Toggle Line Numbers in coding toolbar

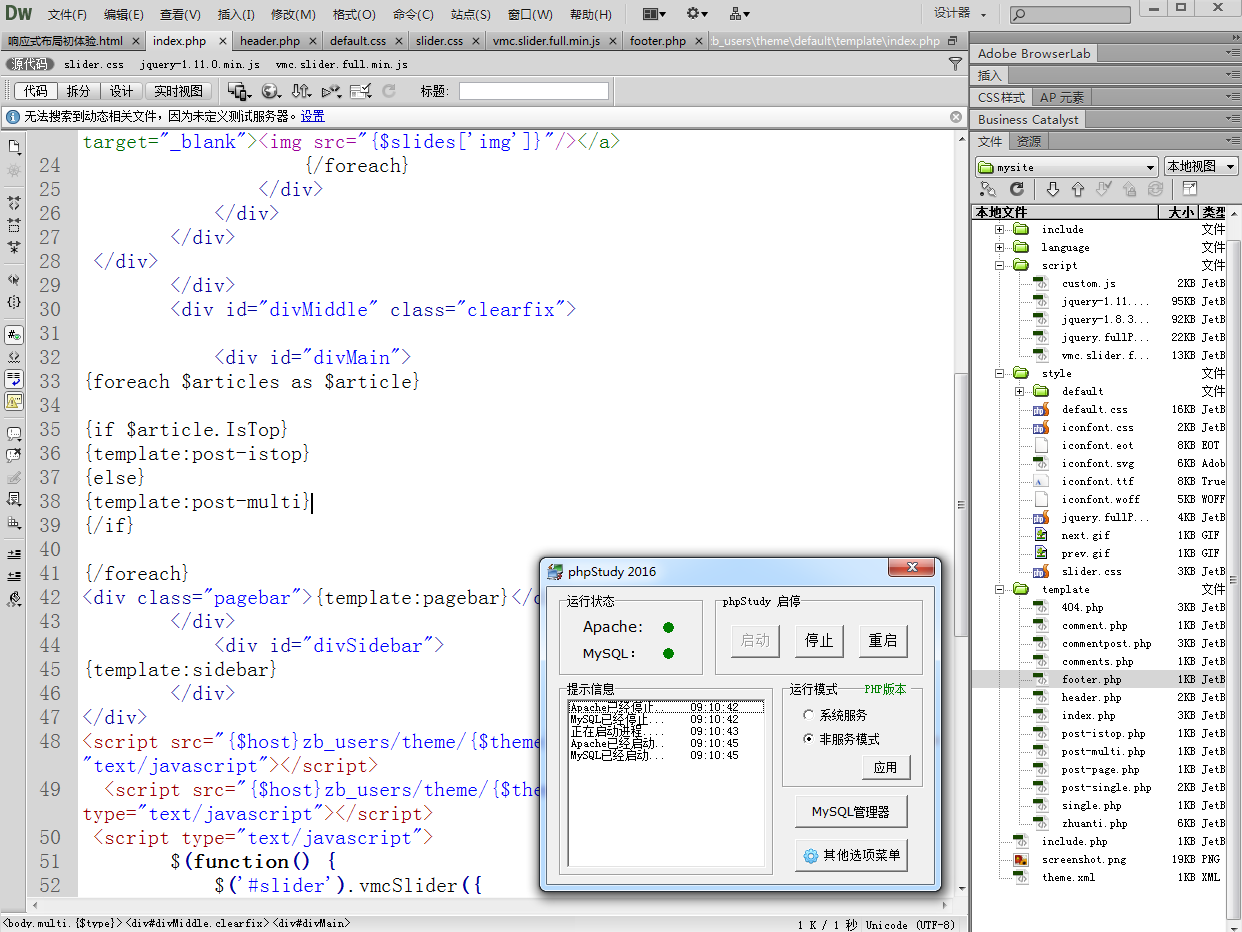pyautogui.click(x=14, y=334)
